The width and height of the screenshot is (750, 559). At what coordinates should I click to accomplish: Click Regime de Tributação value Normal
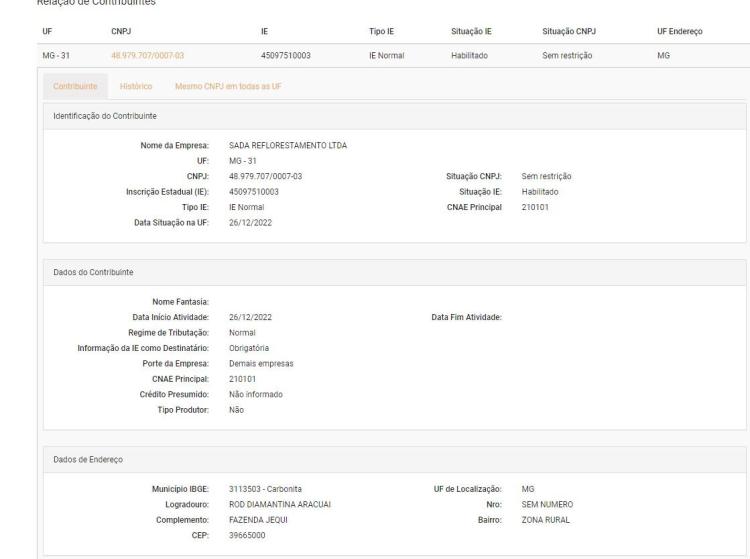(x=242, y=333)
